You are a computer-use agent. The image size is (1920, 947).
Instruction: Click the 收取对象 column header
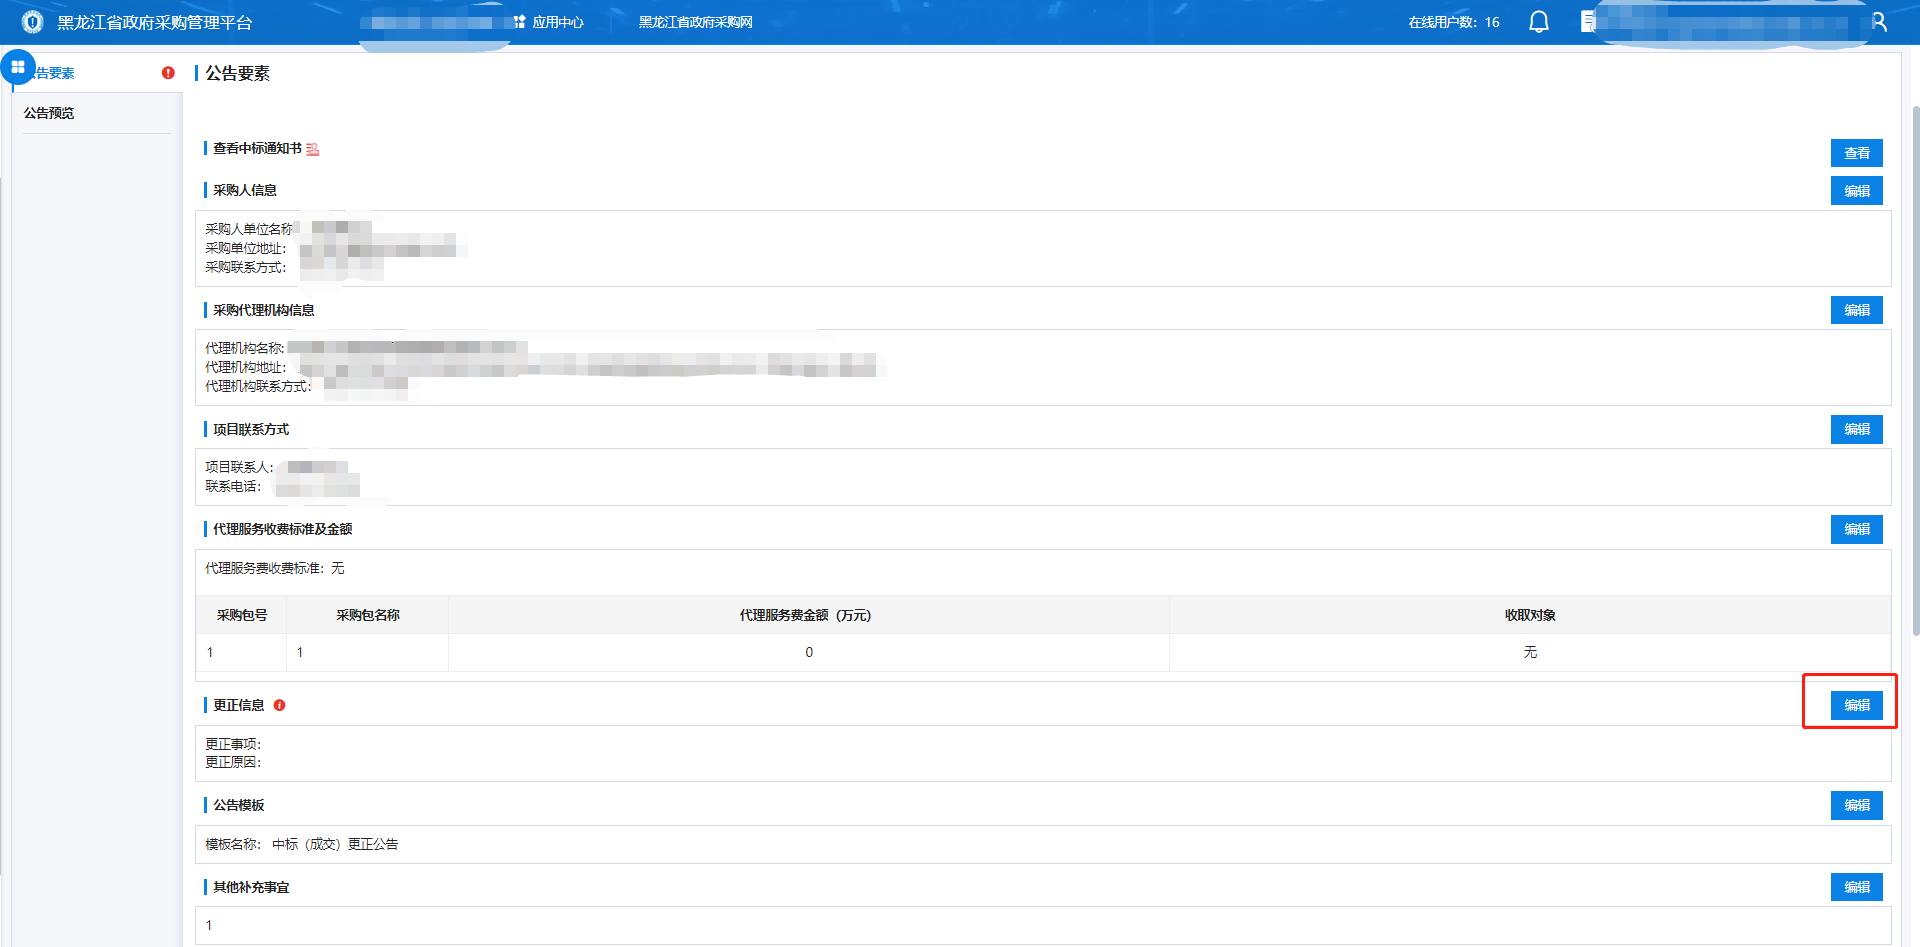pyautogui.click(x=1530, y=615)
